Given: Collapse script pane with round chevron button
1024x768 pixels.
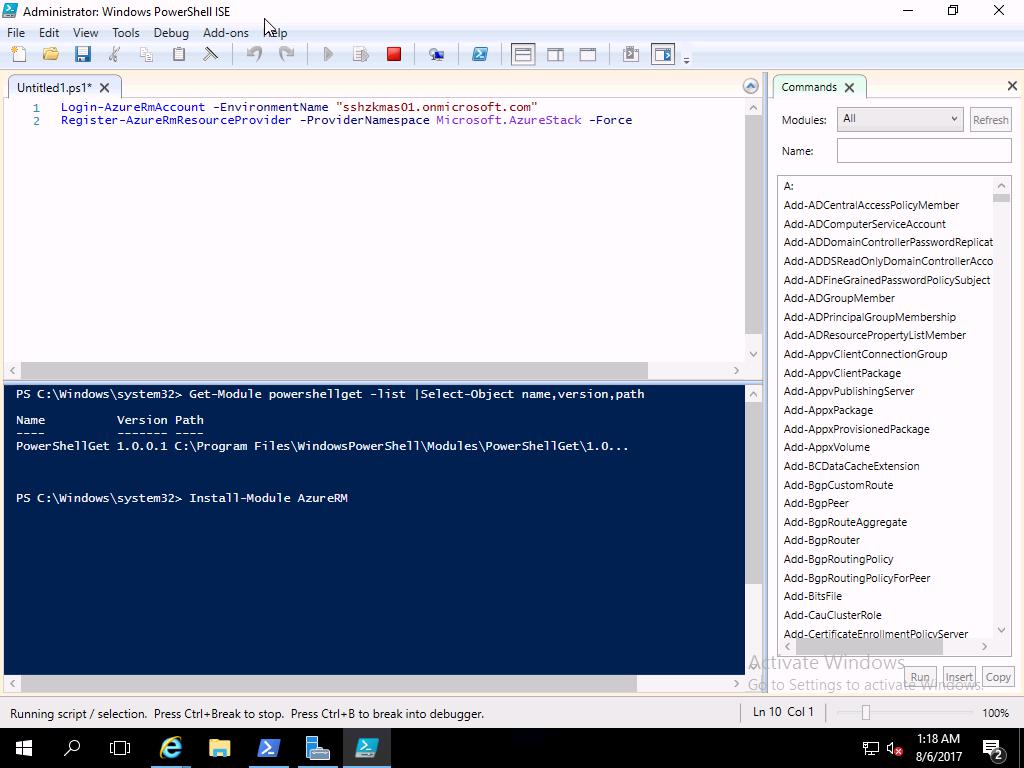Looking at the screenshot, I should (751, 86).
